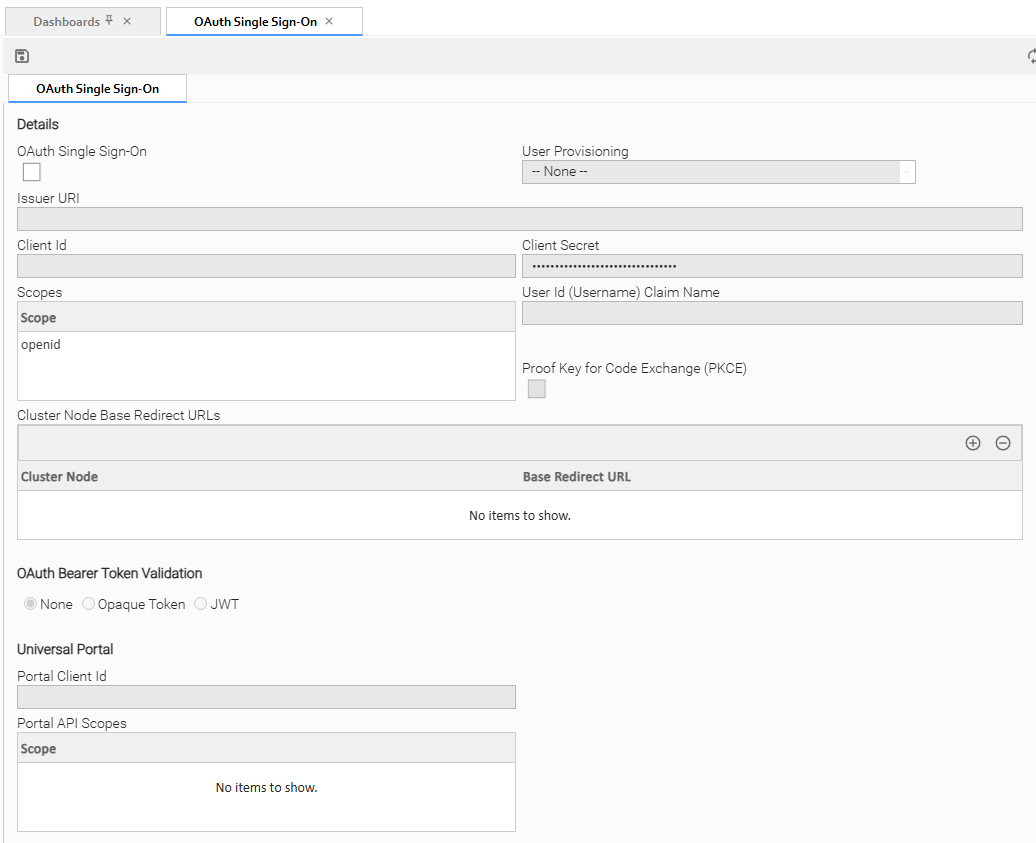Viewport: 1036px width, 843px height.
Task: Select the inner OAuth Single Sign-On subtab
Action: coord(97,88)
